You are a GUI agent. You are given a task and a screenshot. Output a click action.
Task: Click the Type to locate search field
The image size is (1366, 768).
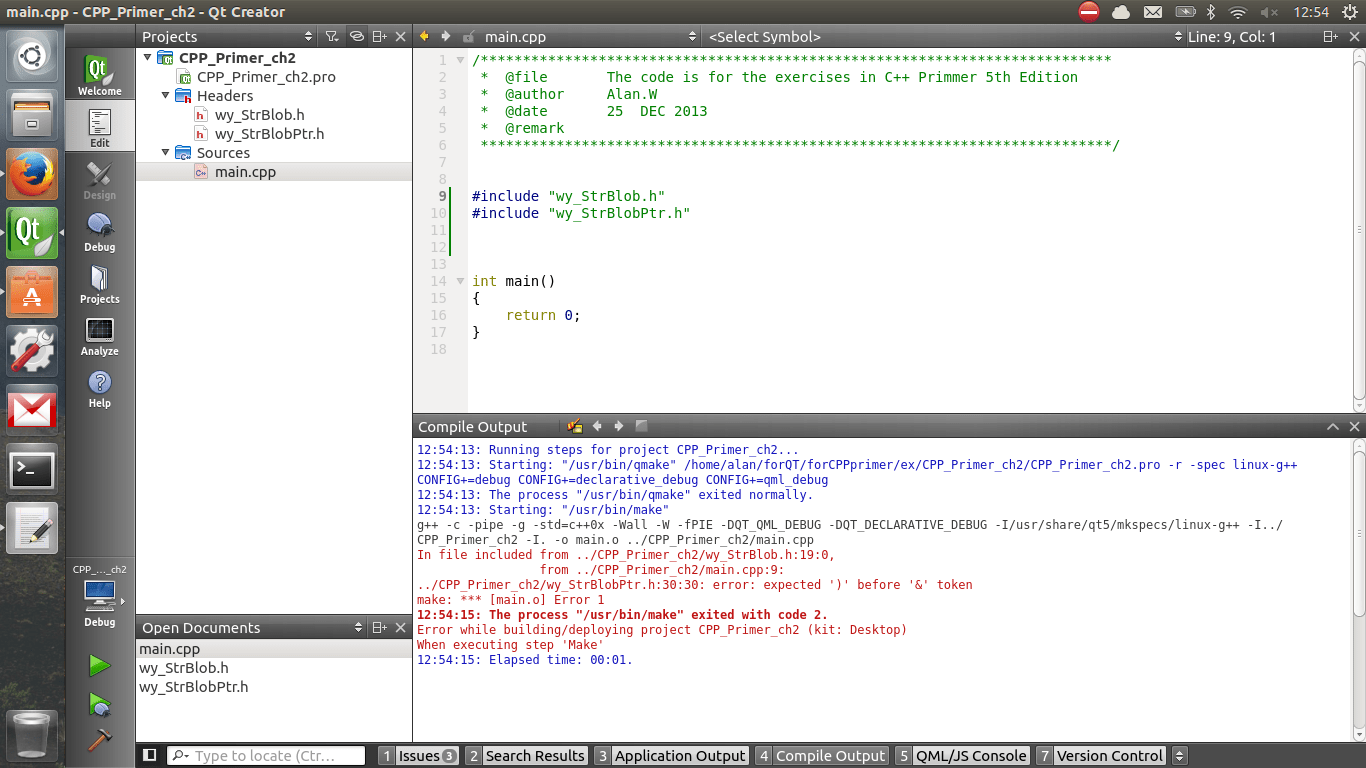265,755
